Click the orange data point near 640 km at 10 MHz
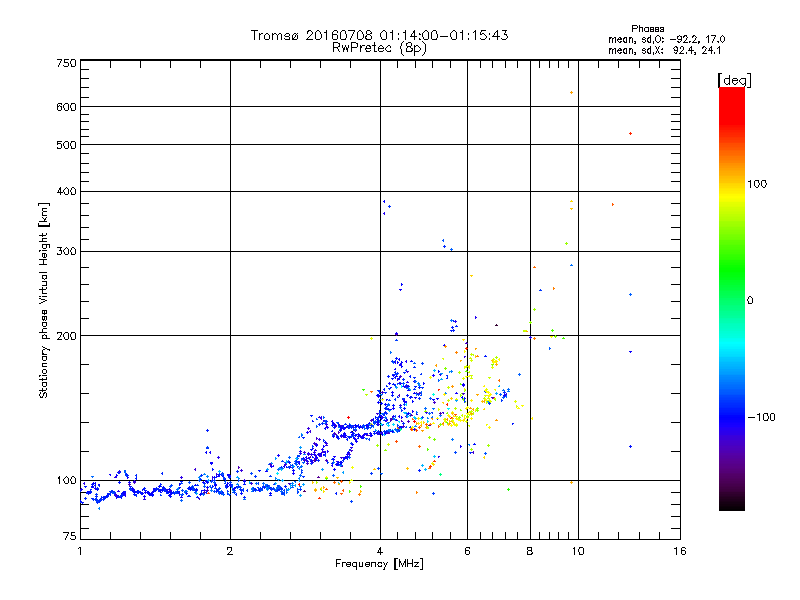 click(x=571, y=93)
